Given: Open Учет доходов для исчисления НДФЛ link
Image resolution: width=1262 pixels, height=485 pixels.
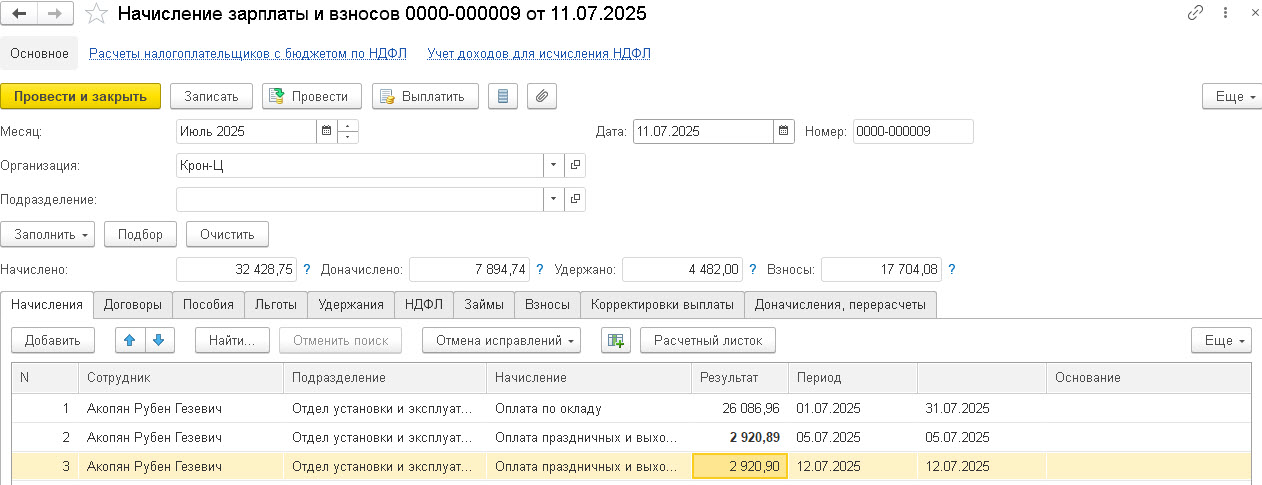Looking at the screenshot, I should click(x=539, y=54).
